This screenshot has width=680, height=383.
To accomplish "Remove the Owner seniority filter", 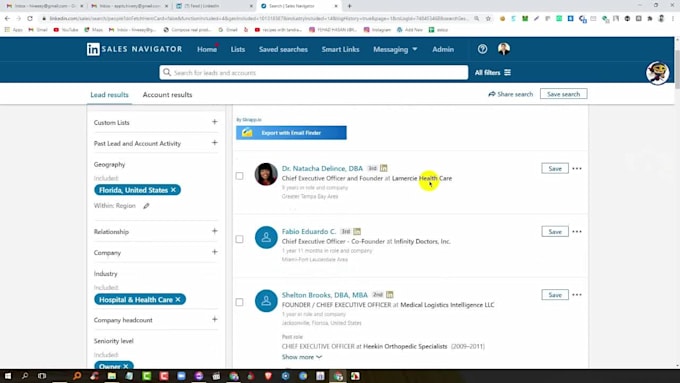I will pos(126,366).
